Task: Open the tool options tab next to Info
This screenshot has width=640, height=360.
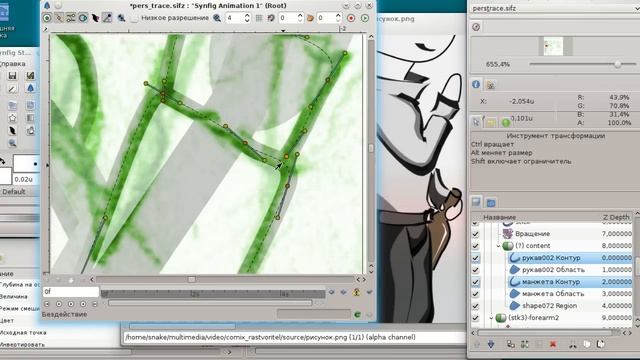Action: click(x=491, y=84)
